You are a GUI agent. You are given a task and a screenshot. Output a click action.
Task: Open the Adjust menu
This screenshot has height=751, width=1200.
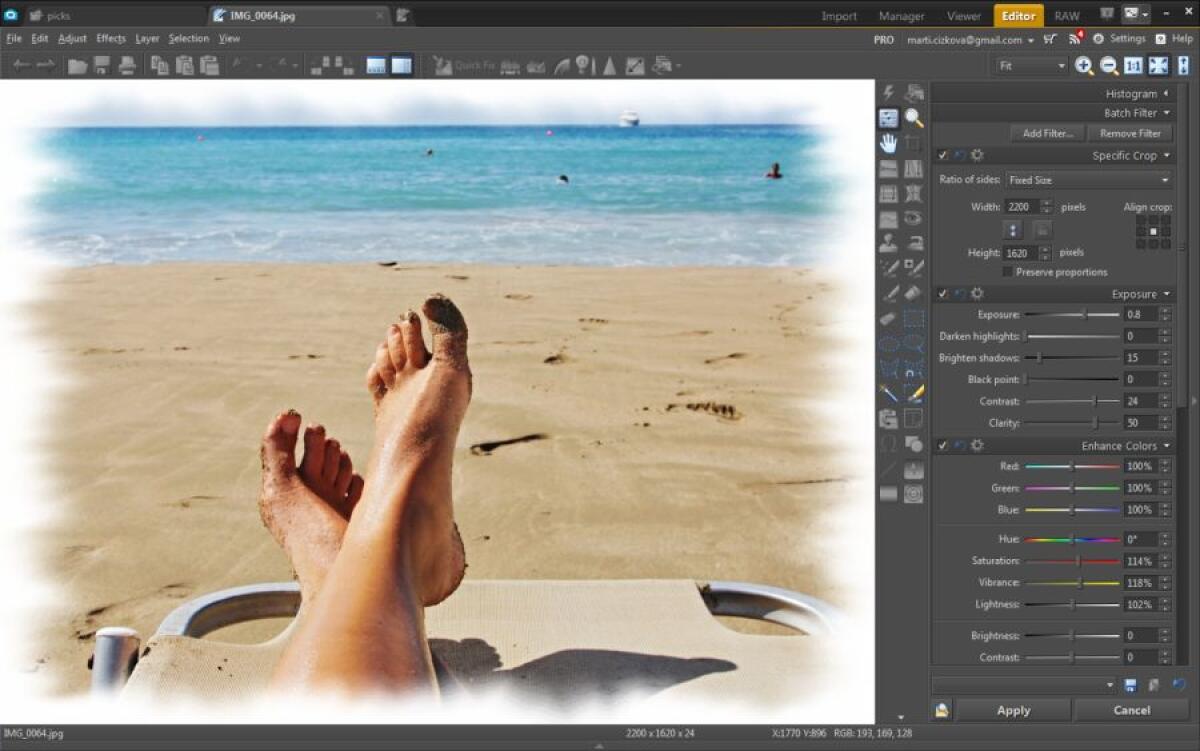[x=72, y=38]
